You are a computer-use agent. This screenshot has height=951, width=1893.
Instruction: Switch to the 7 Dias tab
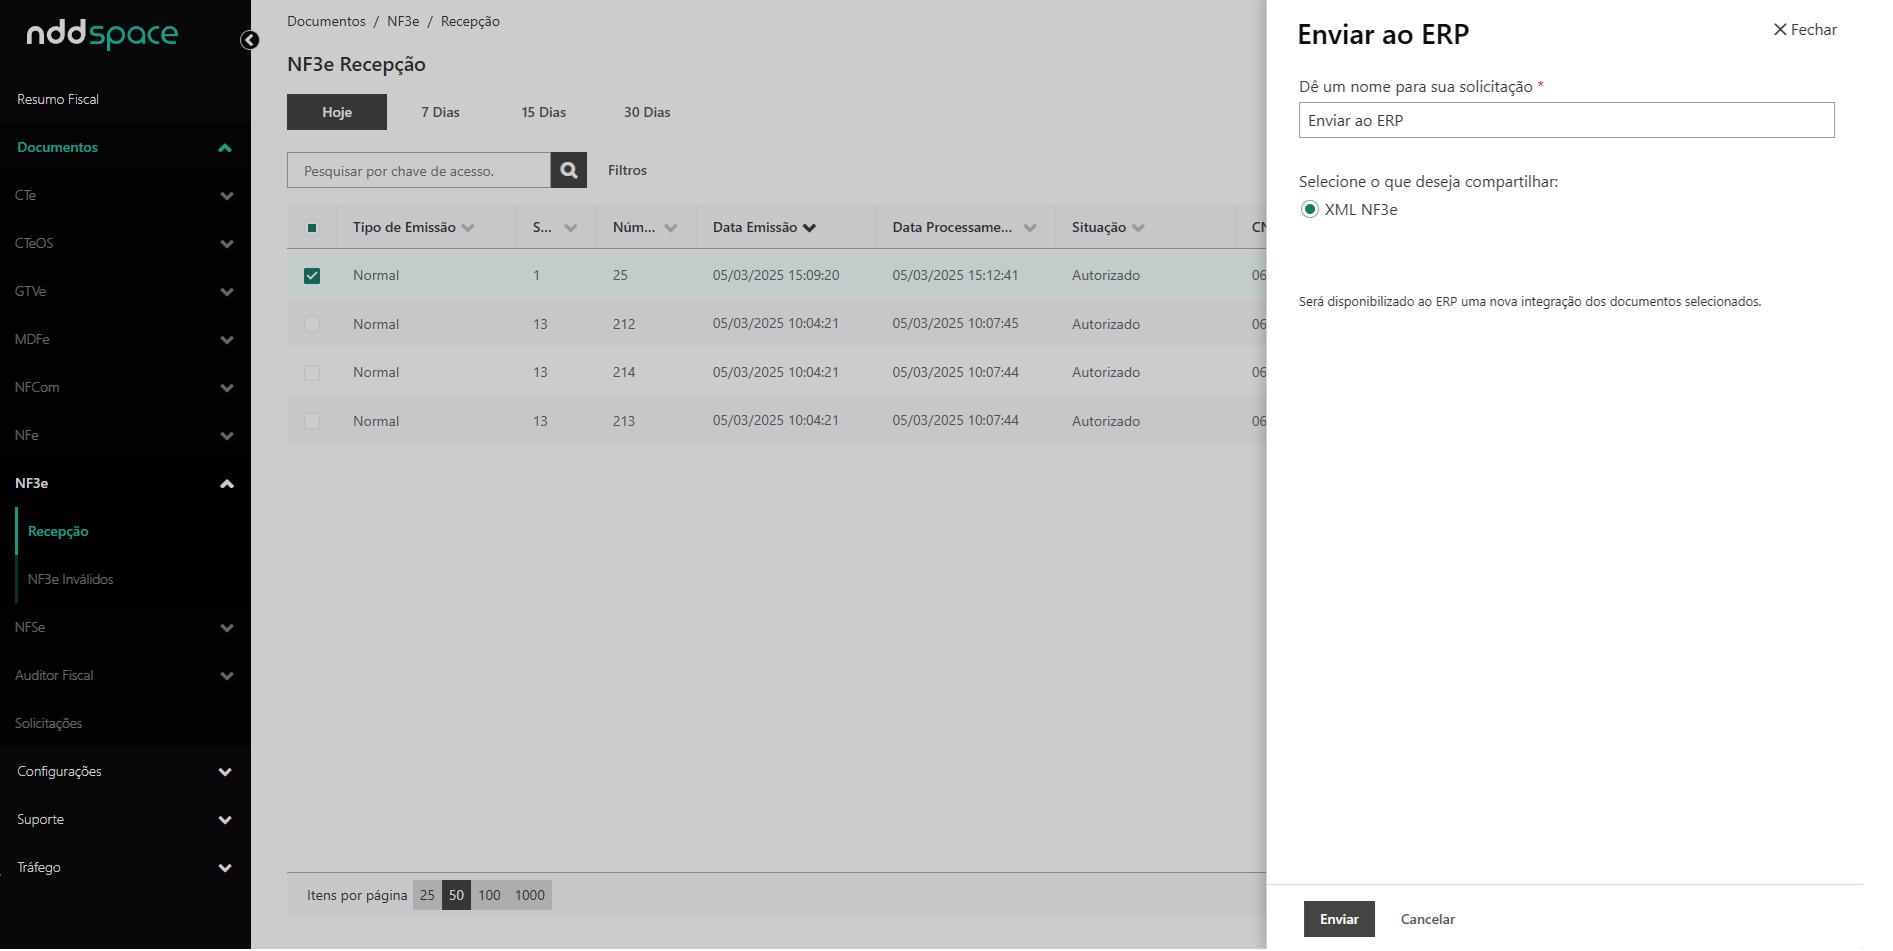(x=440, y=112)
